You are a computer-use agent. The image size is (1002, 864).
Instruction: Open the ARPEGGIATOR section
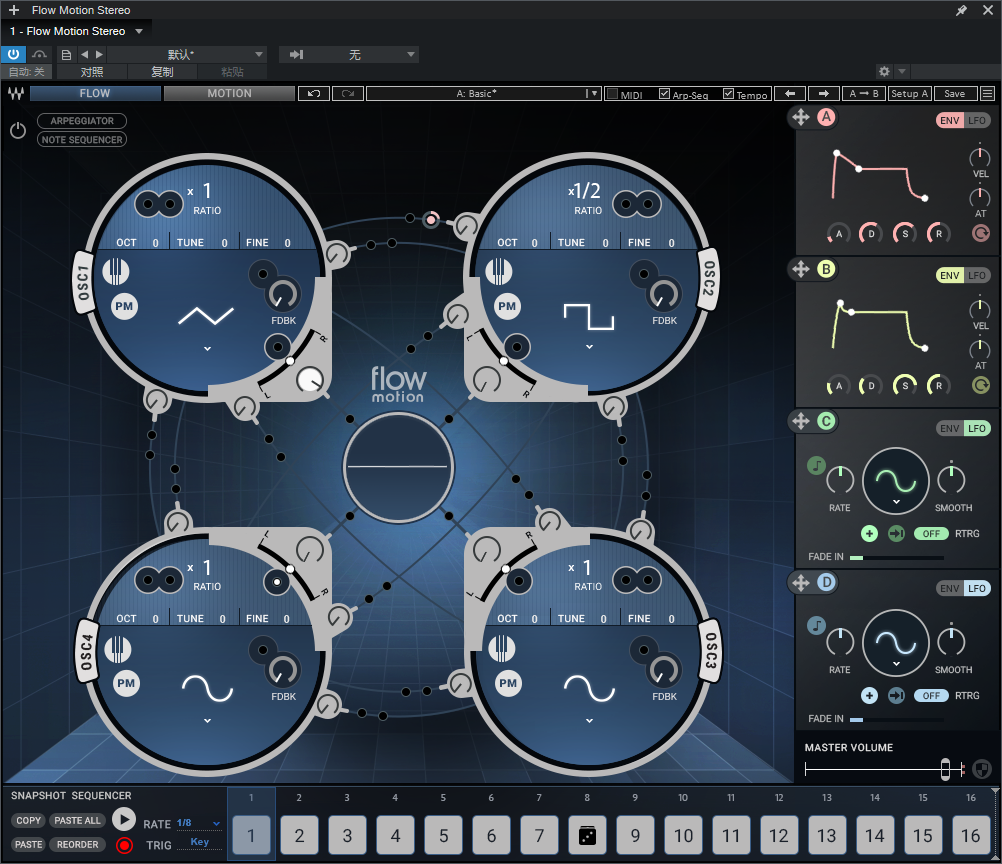pos(82,121)
